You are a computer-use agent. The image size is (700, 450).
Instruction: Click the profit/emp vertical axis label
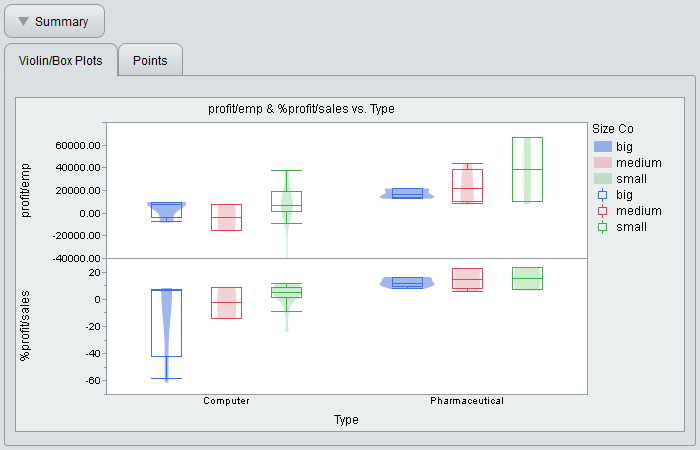click(x=25, y=190)
